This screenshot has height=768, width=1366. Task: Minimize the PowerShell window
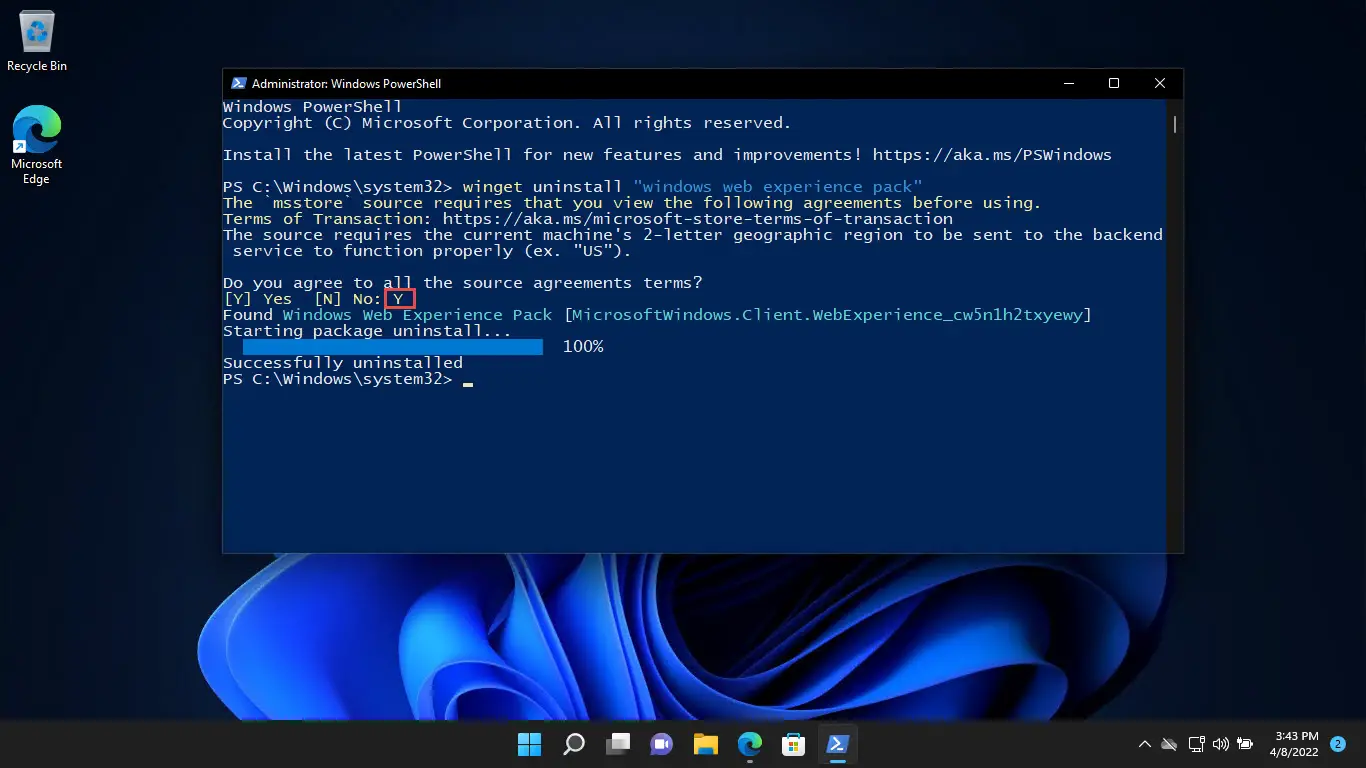pos(1069,84)
